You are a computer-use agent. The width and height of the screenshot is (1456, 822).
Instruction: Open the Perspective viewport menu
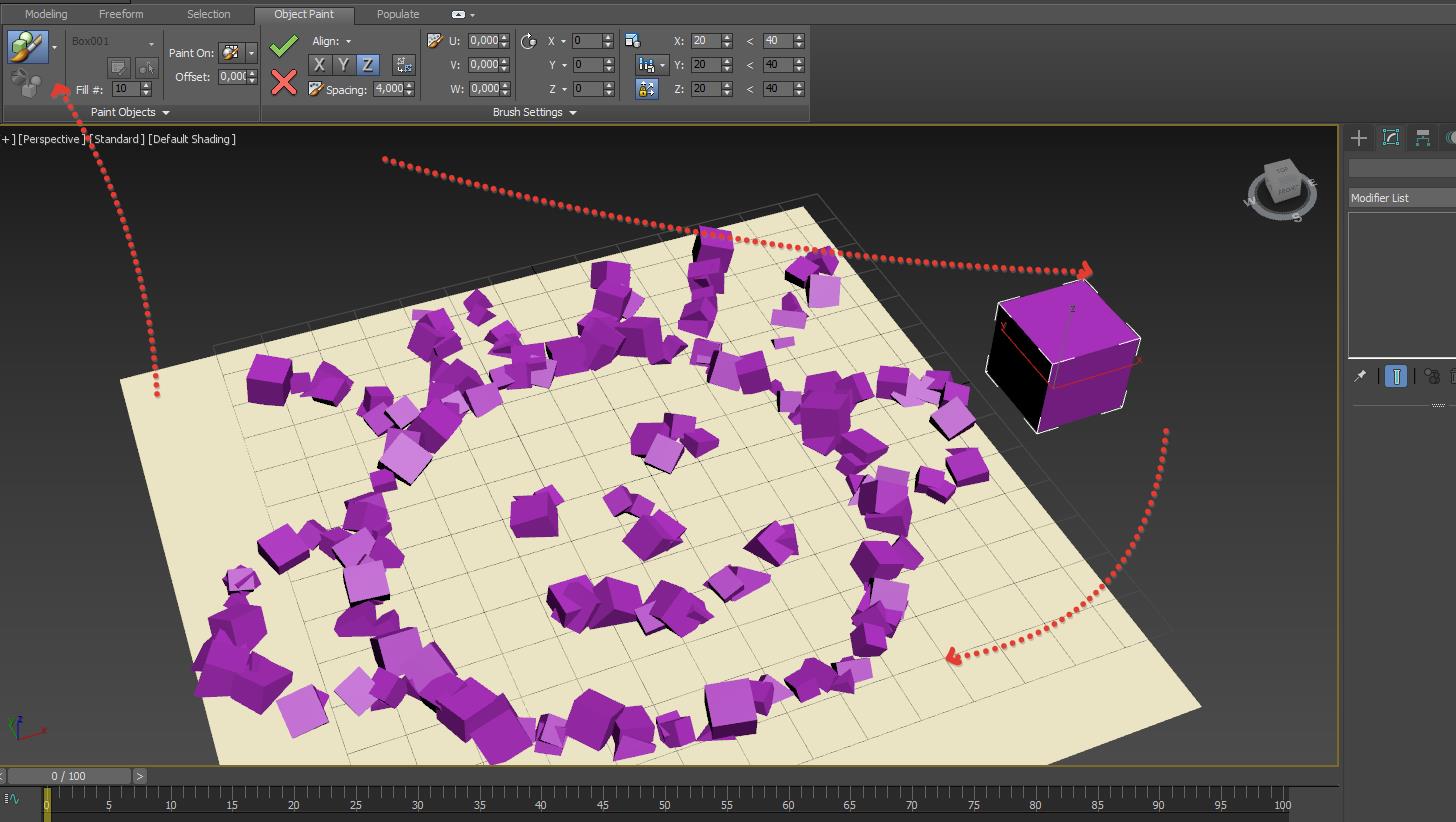(x=50, y=139)
